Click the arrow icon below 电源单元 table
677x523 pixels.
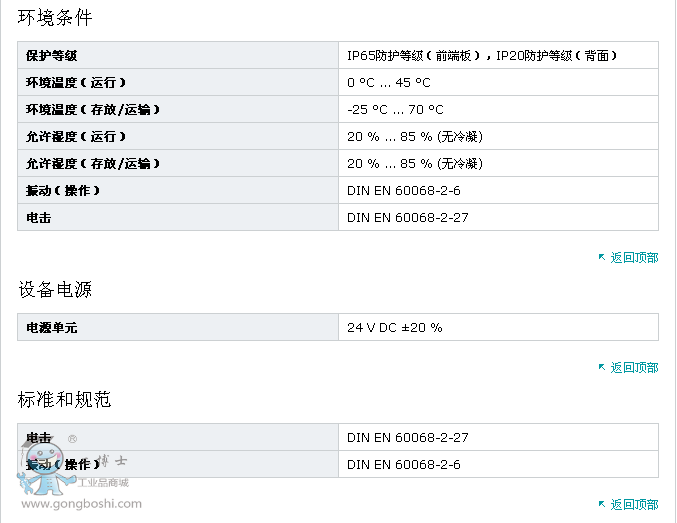coord(602,368)
